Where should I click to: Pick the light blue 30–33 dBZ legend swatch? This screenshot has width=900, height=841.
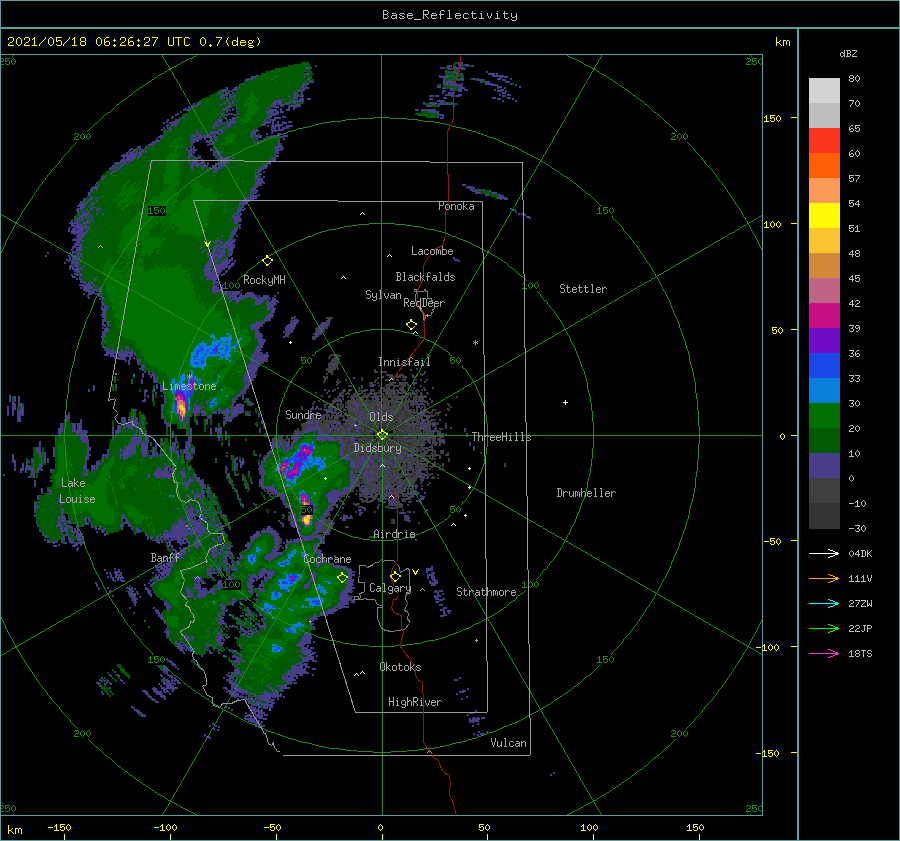pos(824,390)
